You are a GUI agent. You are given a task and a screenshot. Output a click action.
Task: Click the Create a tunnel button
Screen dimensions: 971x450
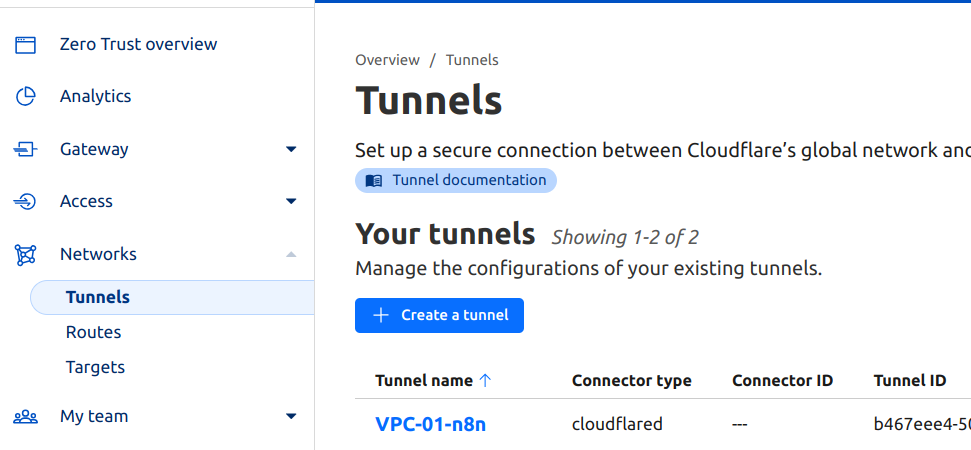click(439, 315)
